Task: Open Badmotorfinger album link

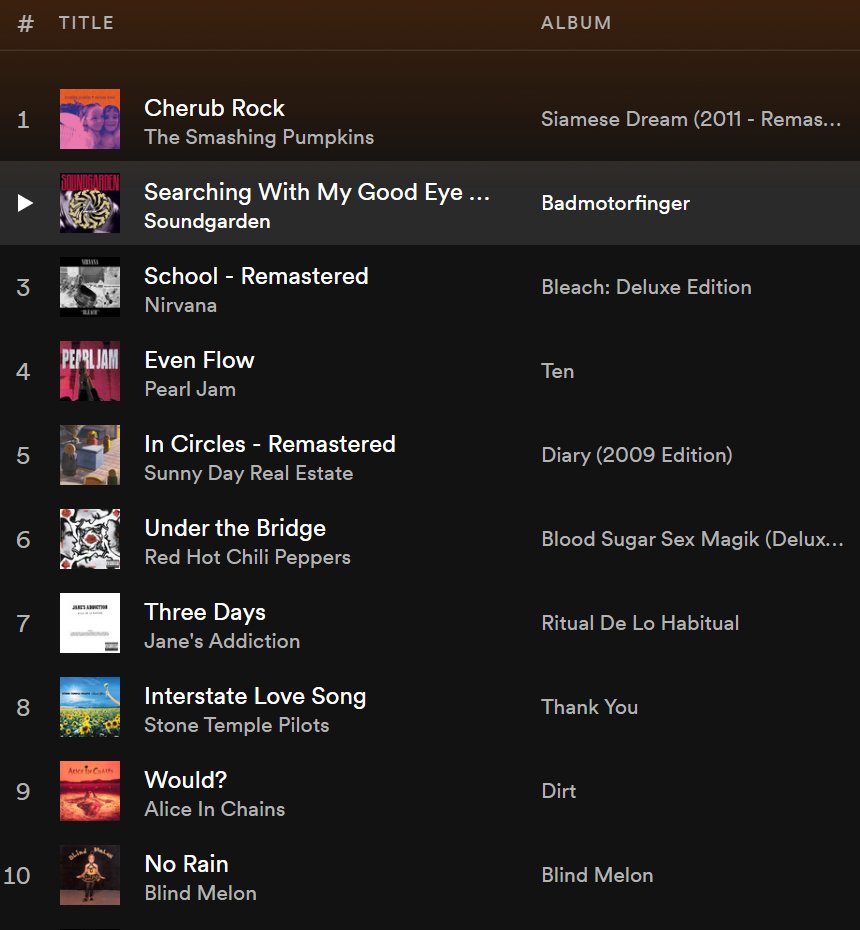Action: point(616,203)
